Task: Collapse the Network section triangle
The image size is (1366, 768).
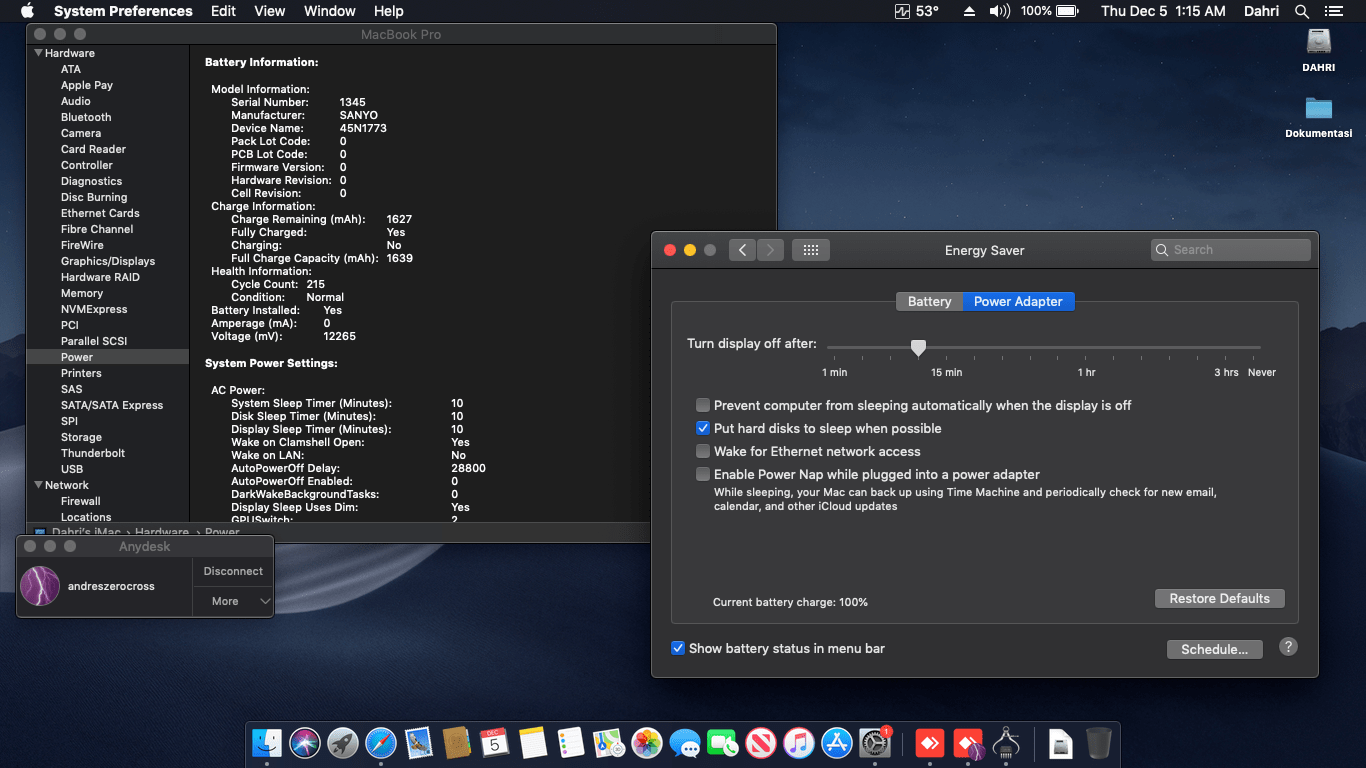Action: pyautogui.click(x=38, y=485)
